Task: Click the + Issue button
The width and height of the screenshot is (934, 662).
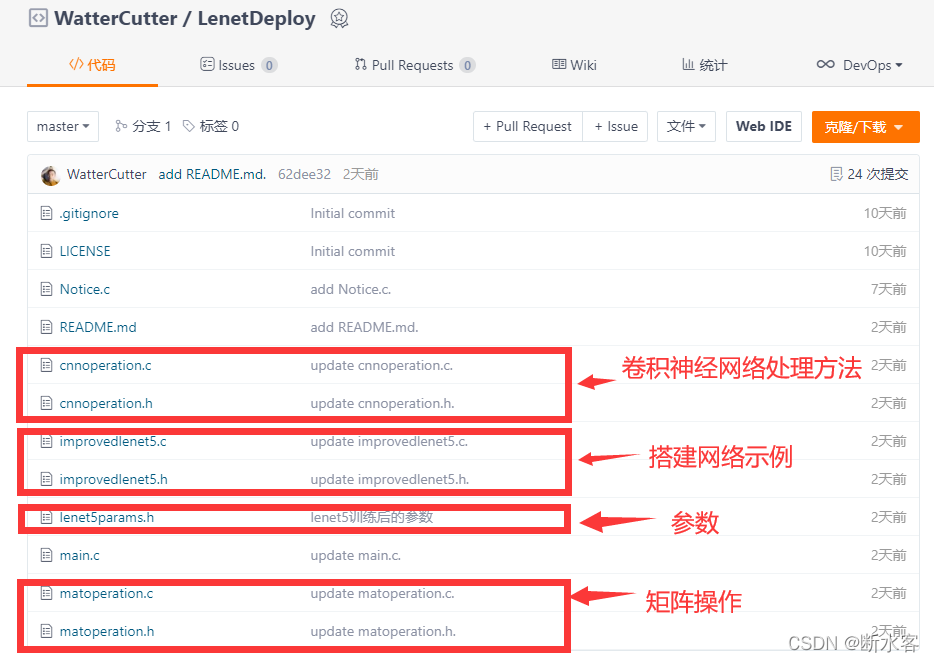Action: click(615, 126)
